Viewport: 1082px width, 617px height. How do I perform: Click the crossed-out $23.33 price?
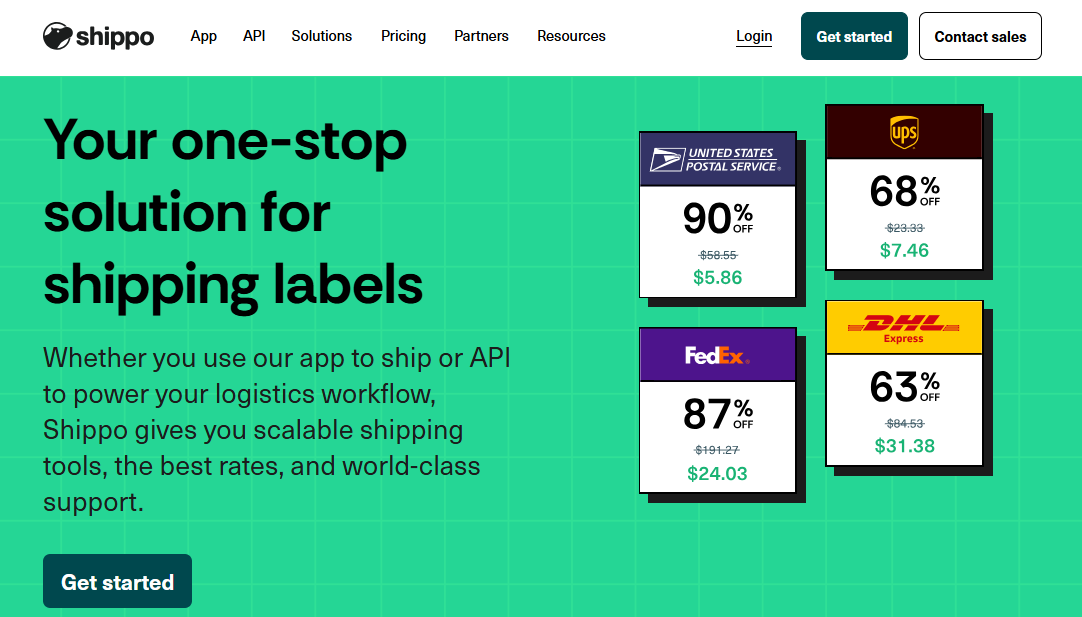tap(905, 228)
